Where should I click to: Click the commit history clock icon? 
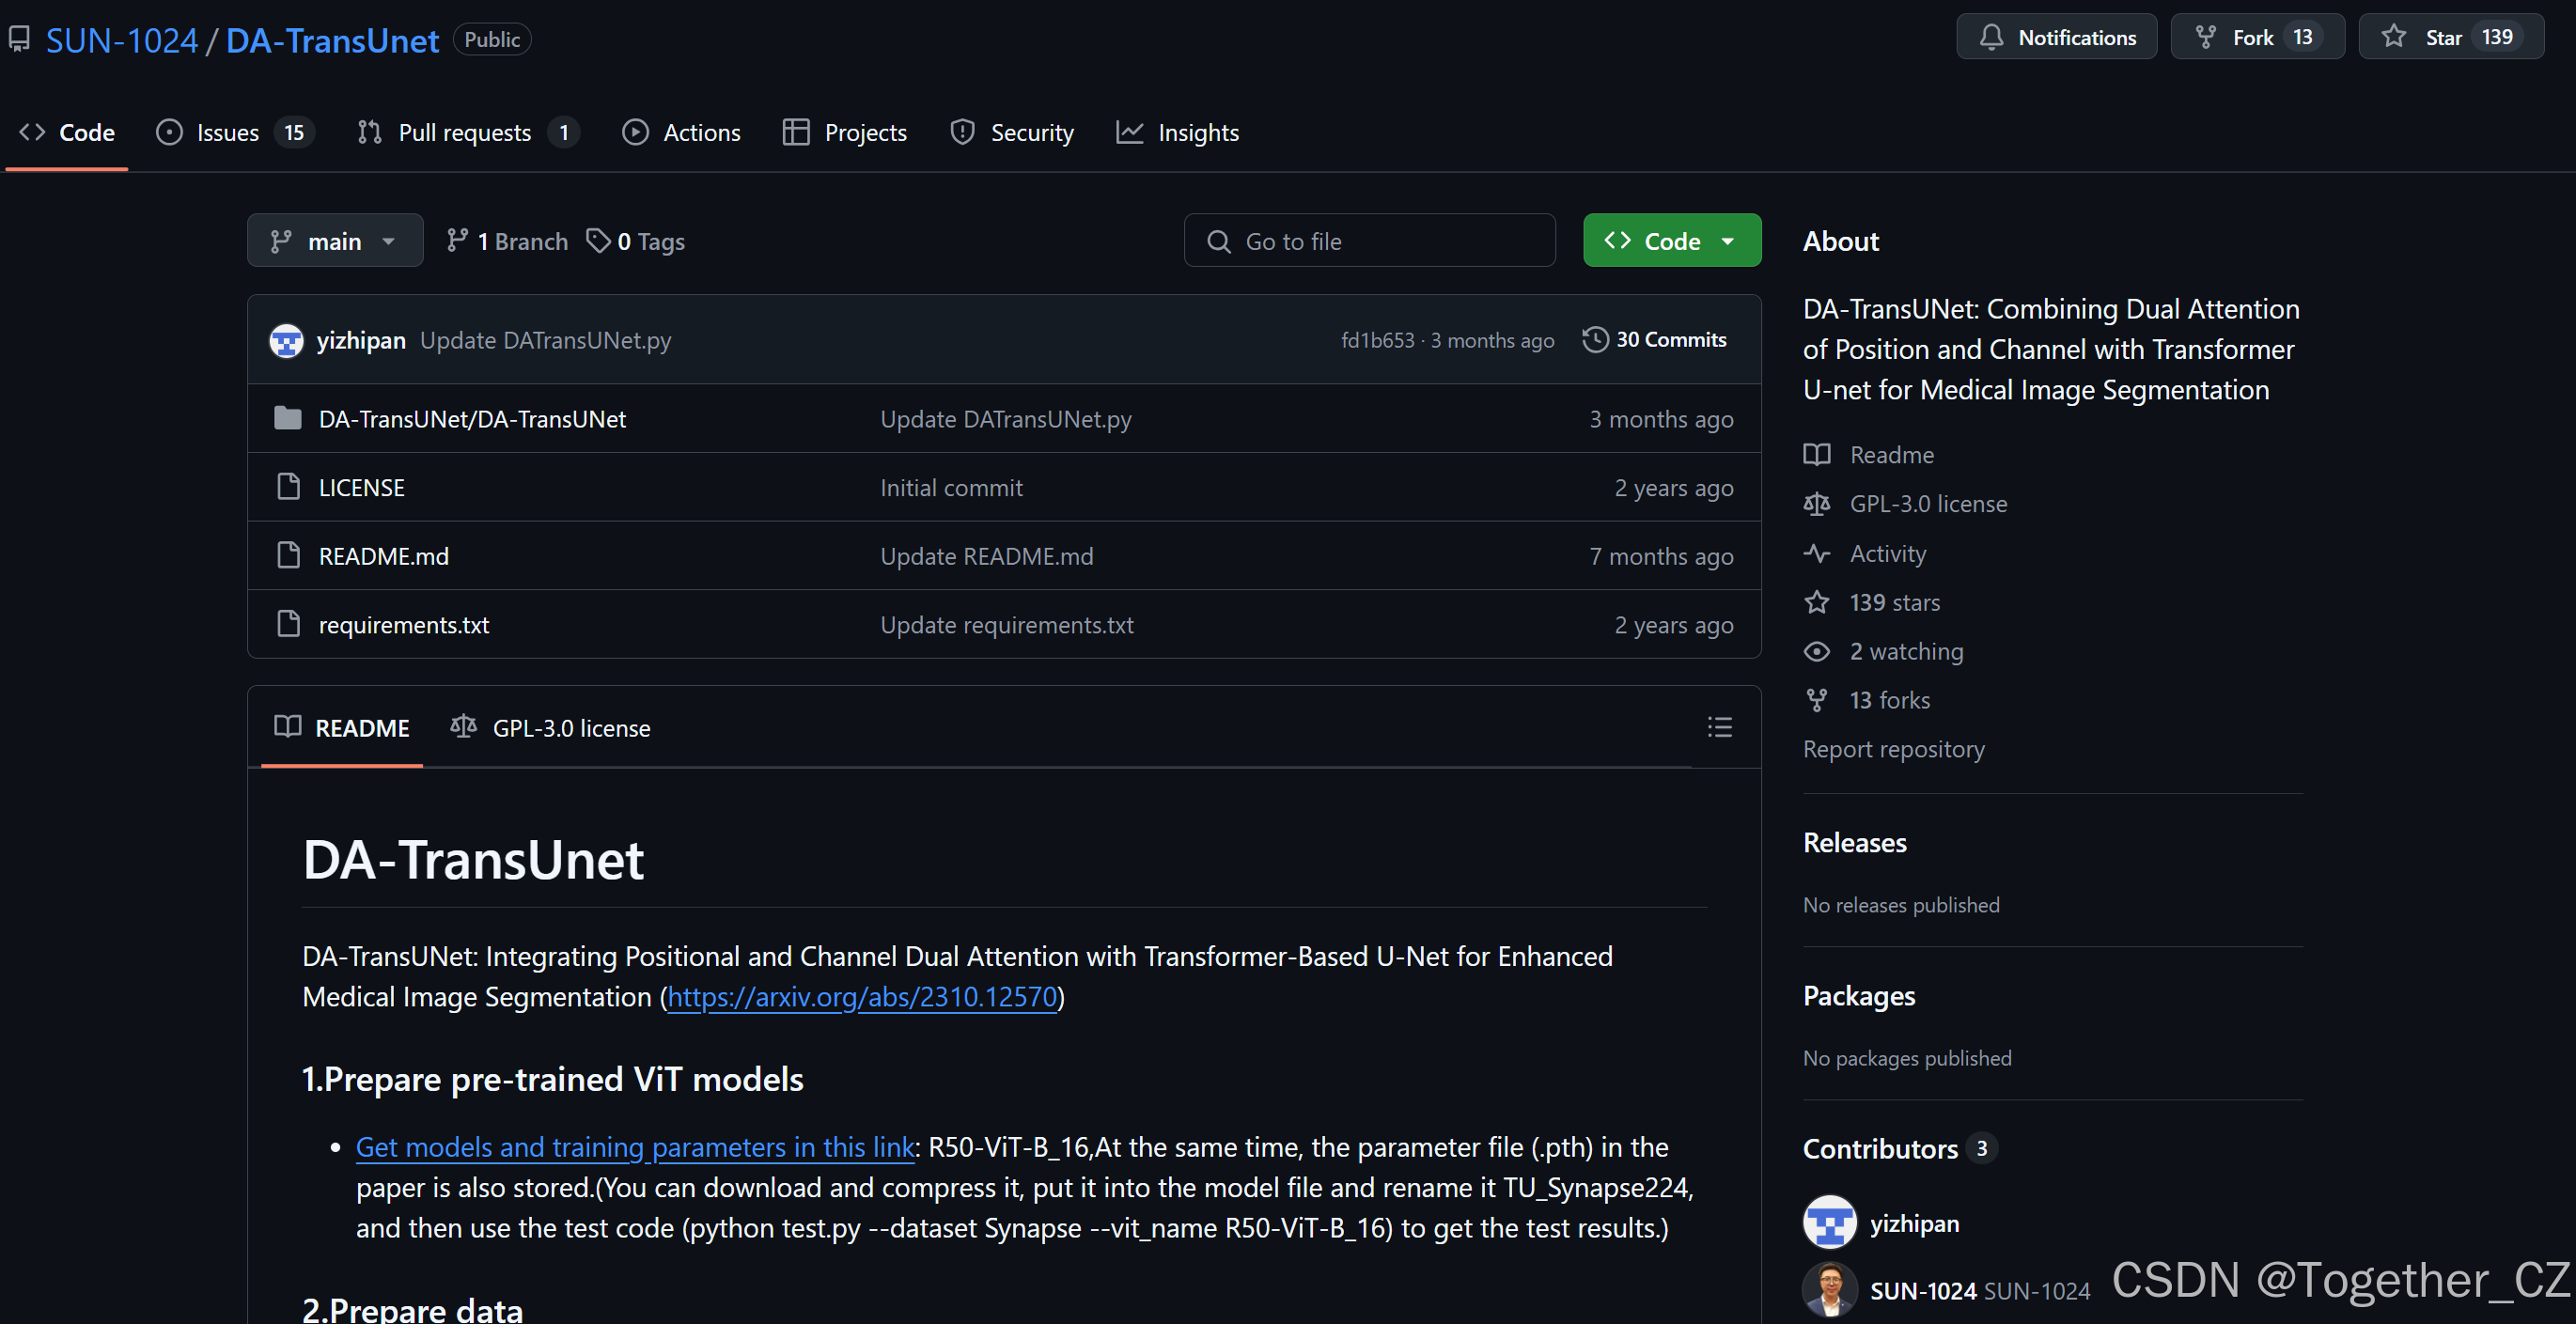point(1595,340)
